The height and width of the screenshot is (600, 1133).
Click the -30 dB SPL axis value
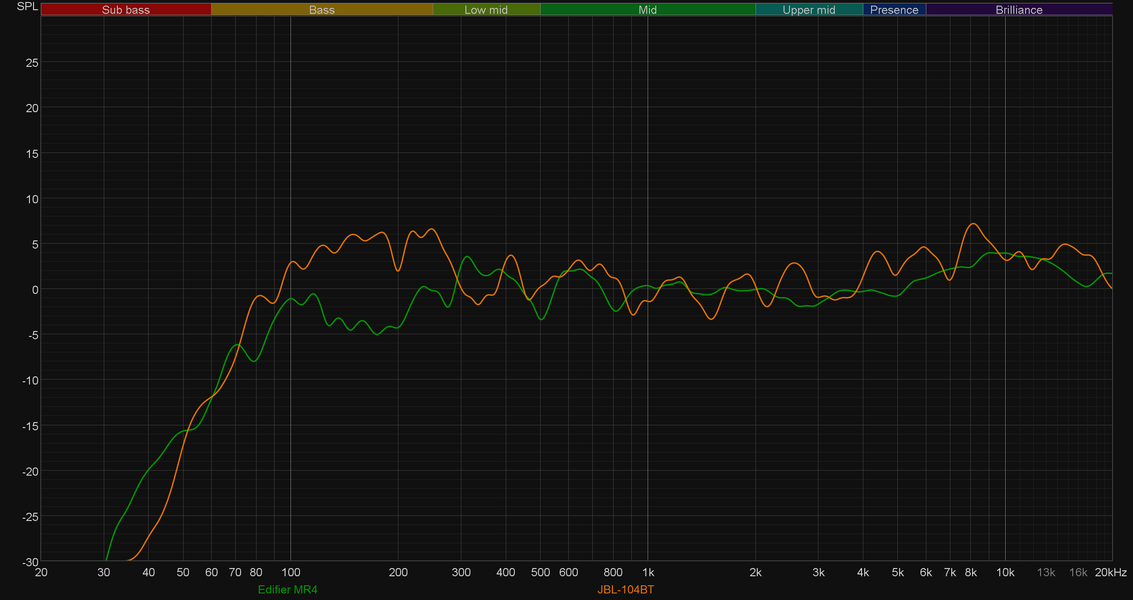point(30,562)
